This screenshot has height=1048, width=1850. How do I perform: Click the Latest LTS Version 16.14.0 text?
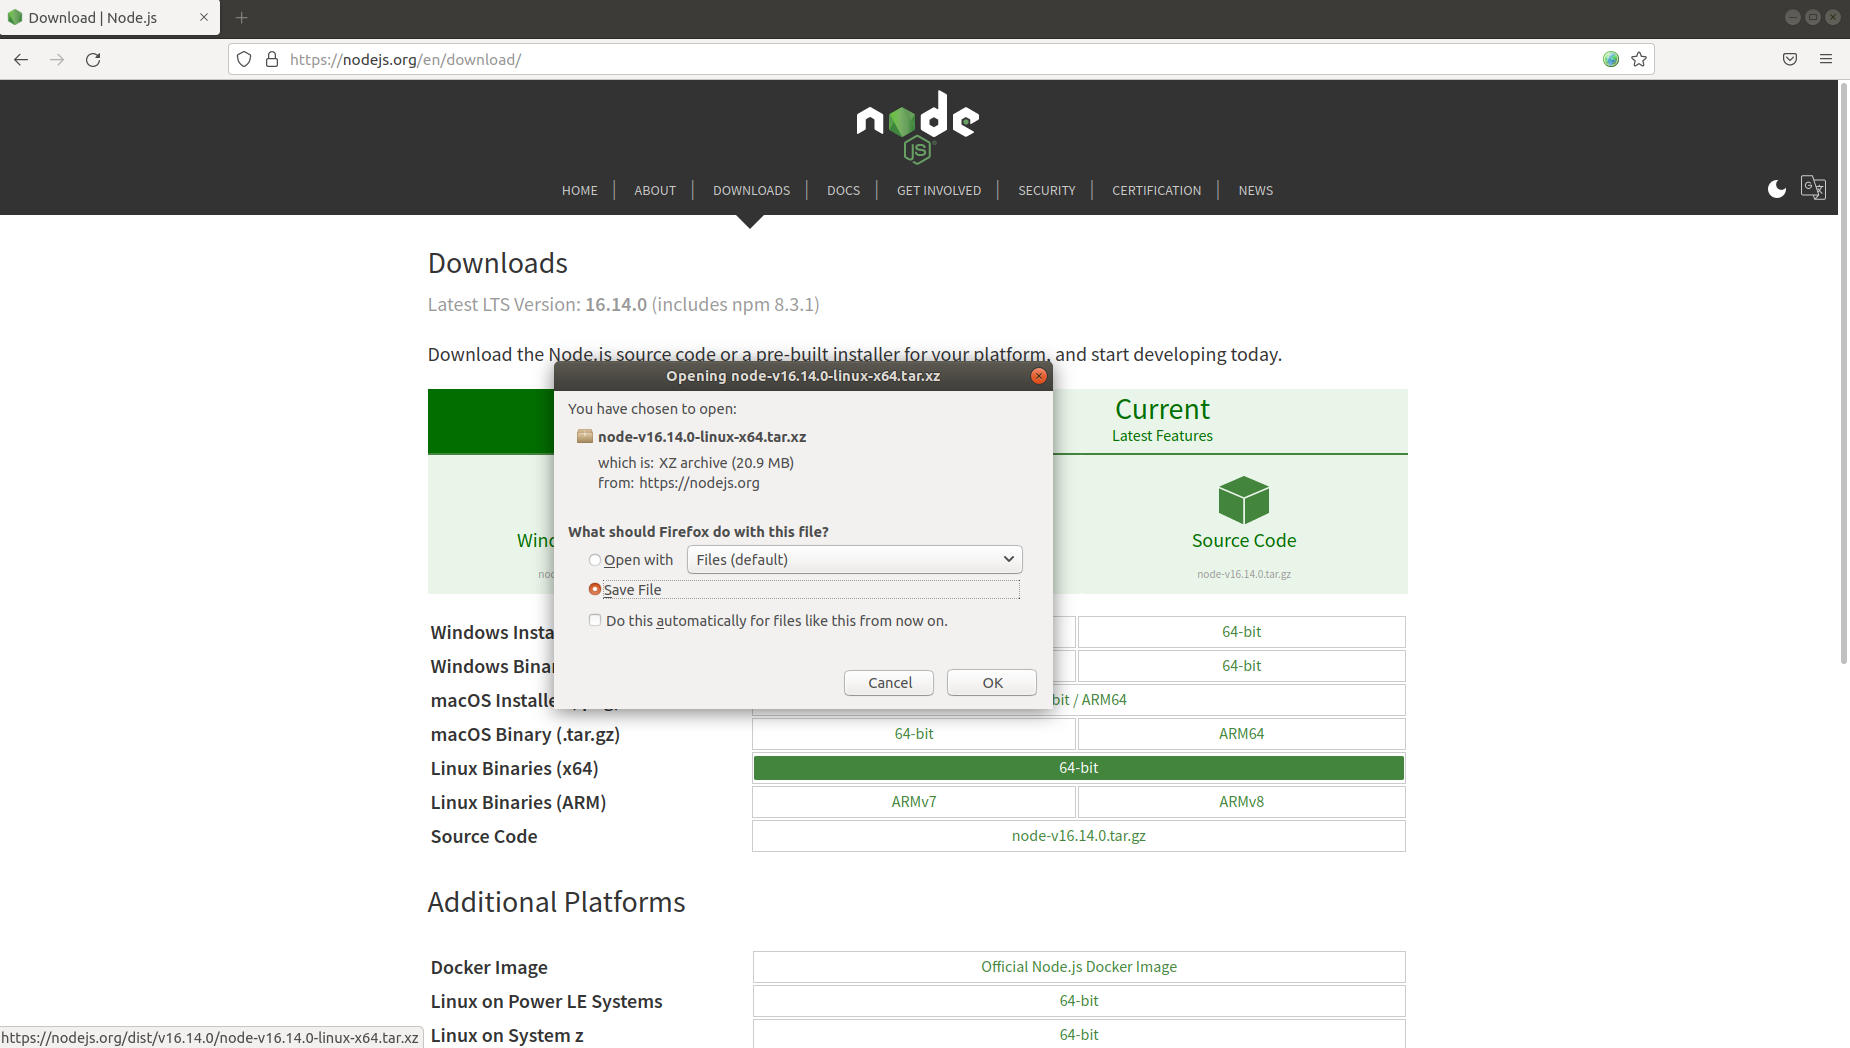(623, 304)
